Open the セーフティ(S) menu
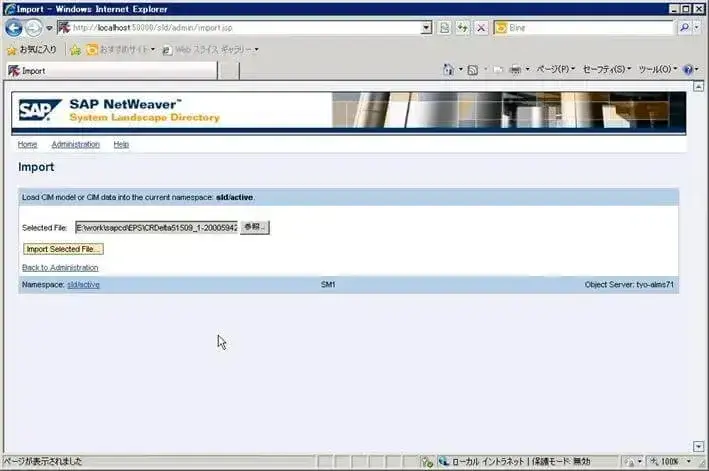The height and width of the screenshot is (471, 709). [606, 69]
